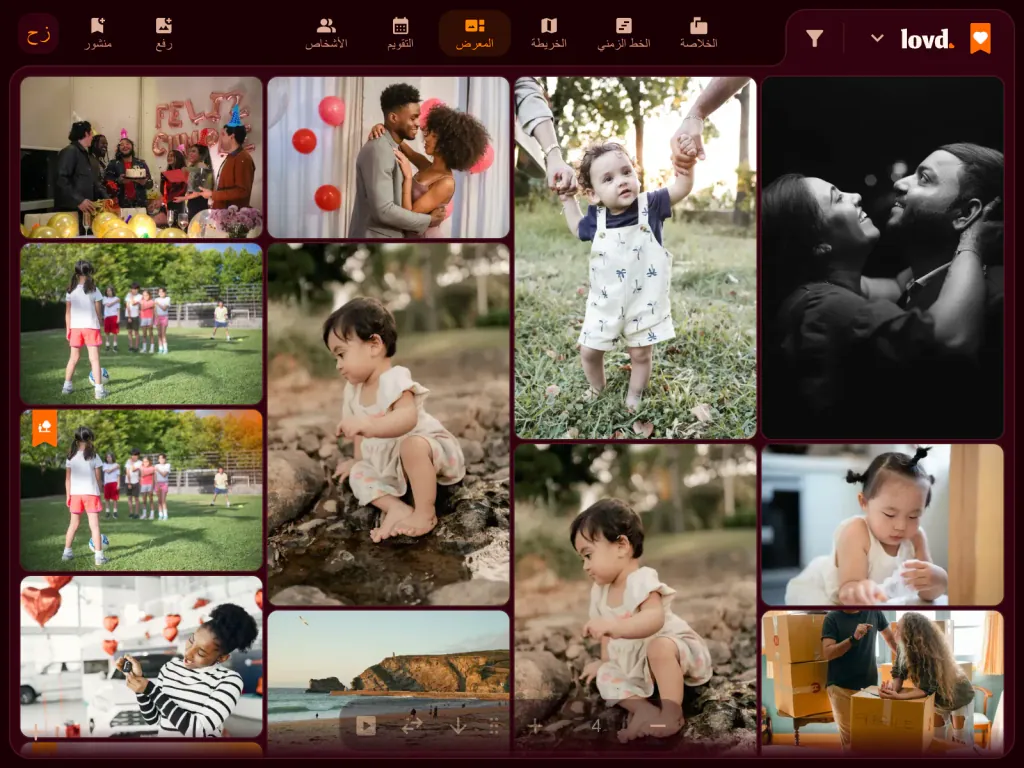Open the toddler in overalls walking photo
Viewport: 1024px width, 768px height.
tap(635, 258)
